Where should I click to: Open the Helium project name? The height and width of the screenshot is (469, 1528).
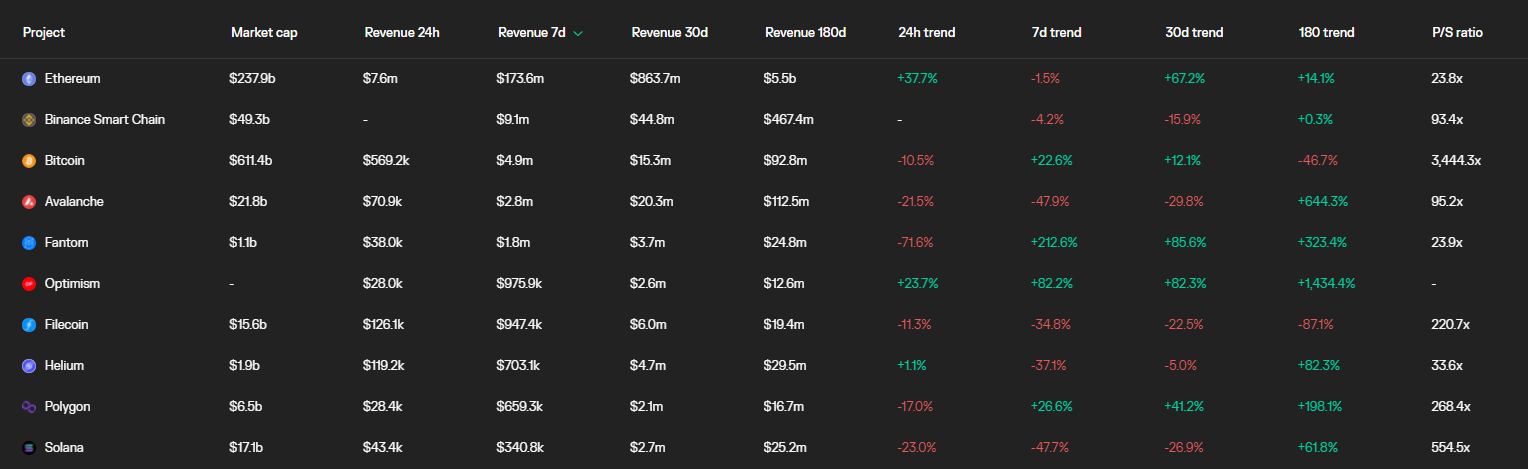pyautogui.click(x=65, y=365)
